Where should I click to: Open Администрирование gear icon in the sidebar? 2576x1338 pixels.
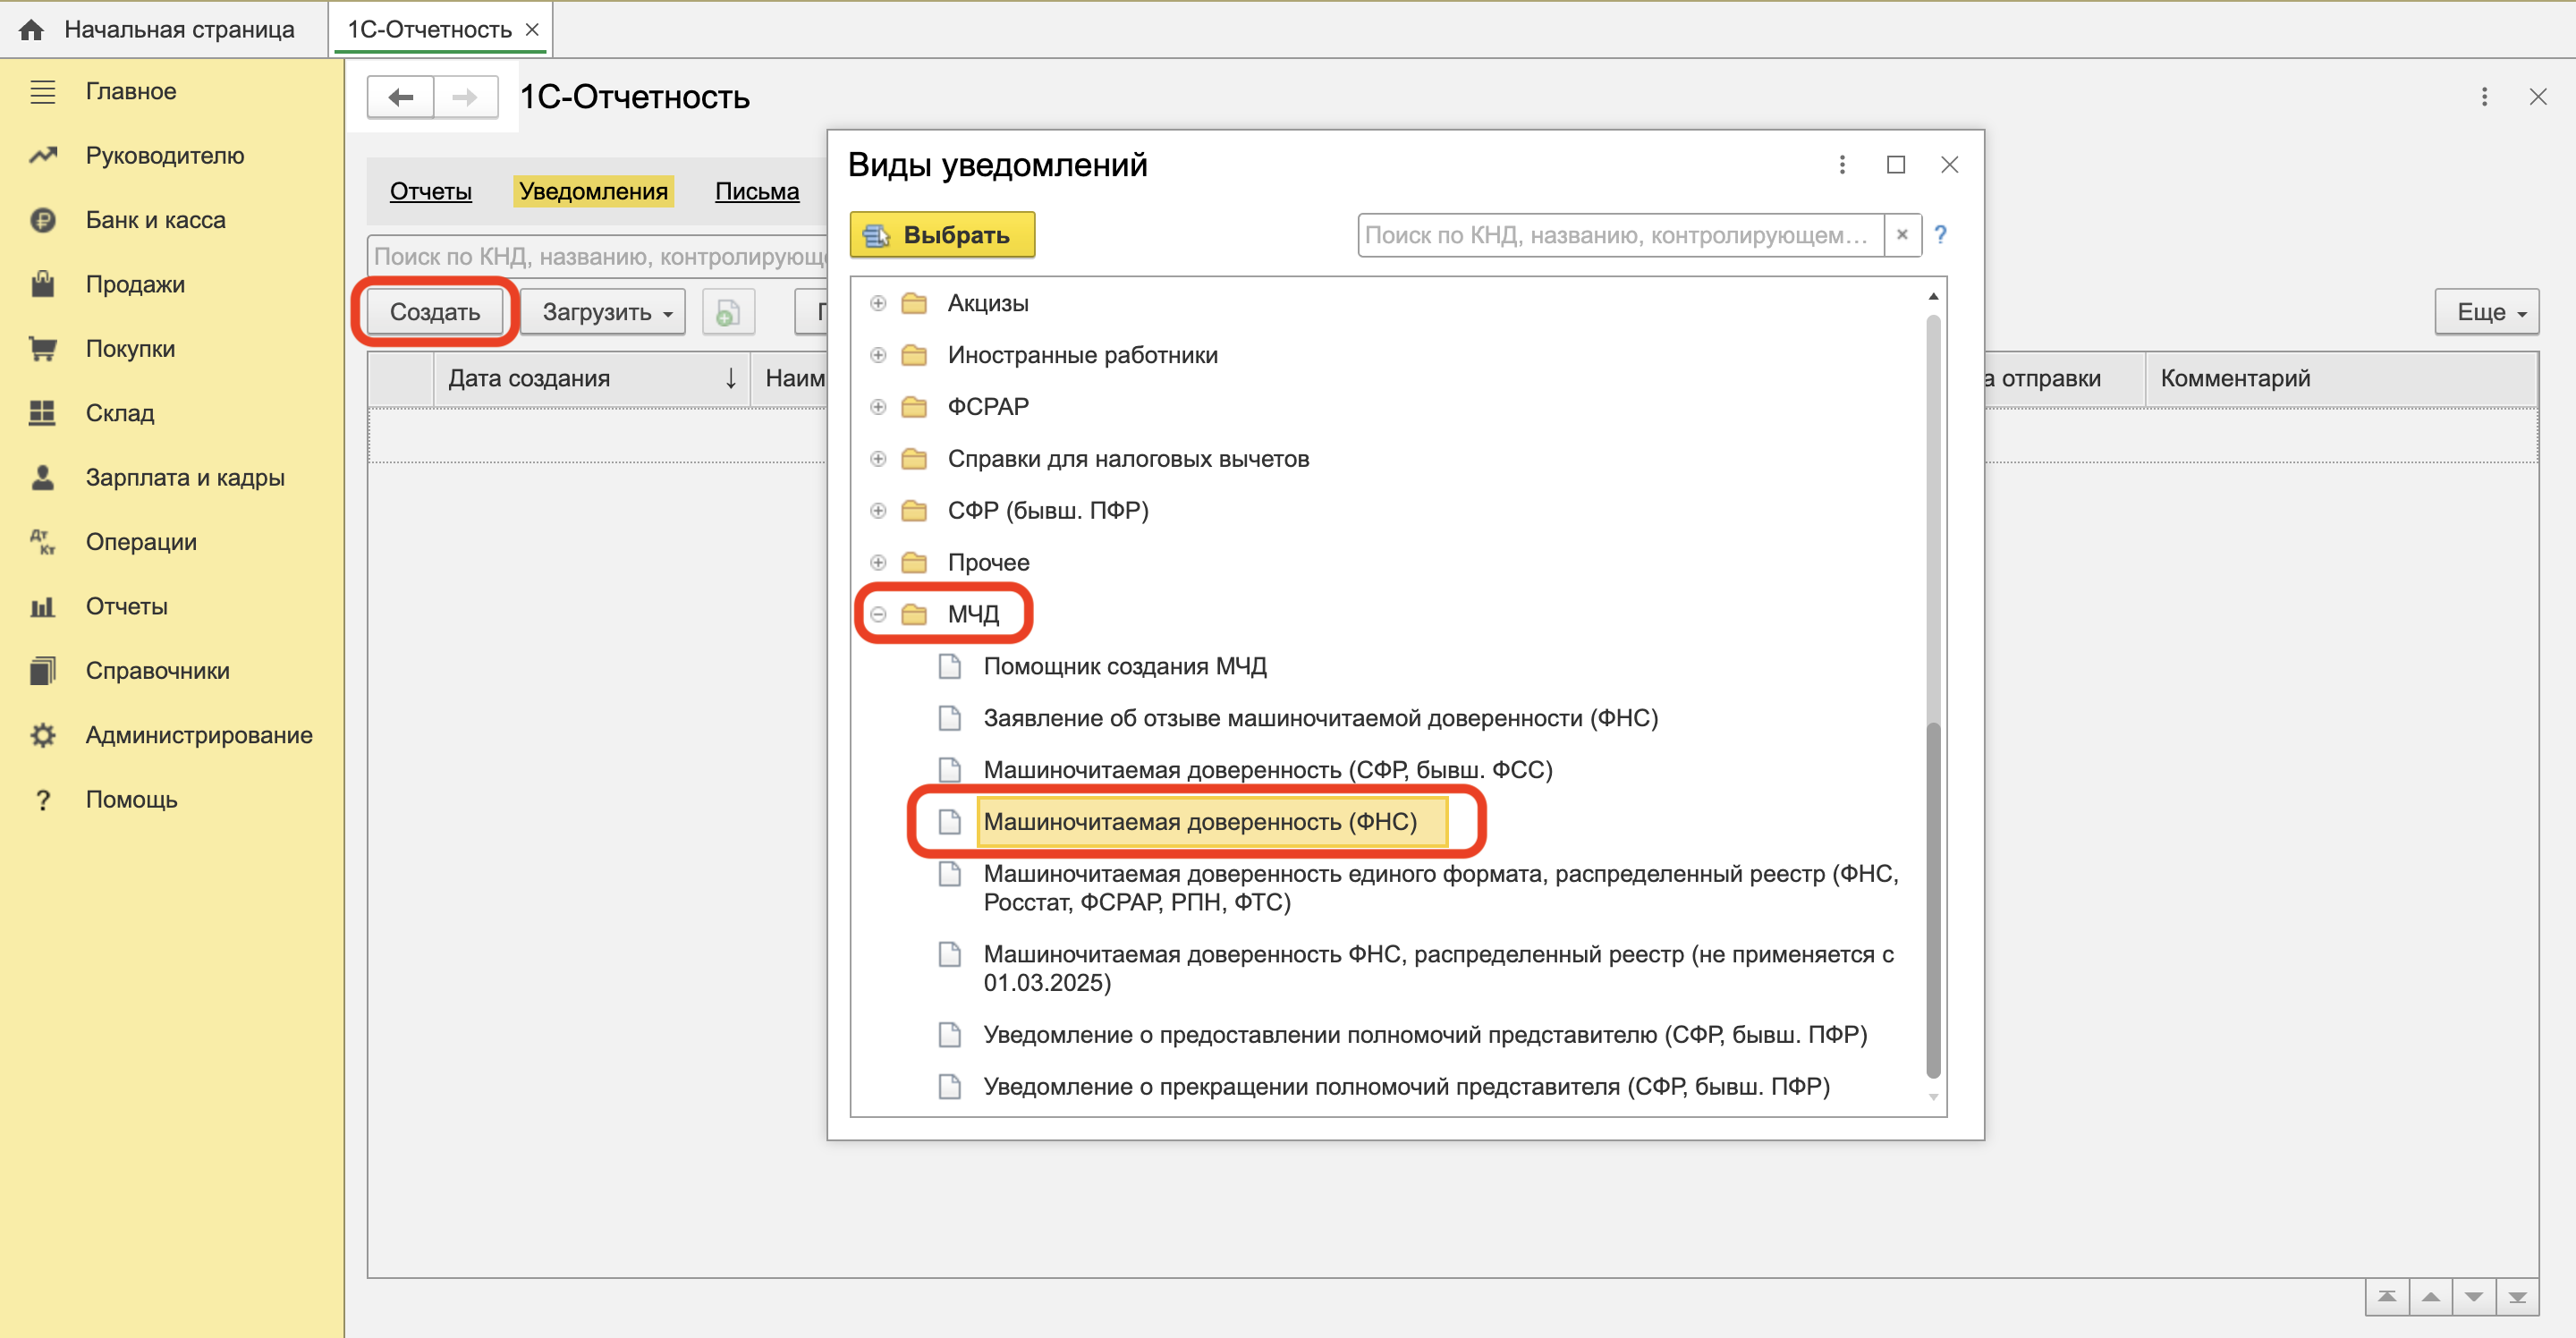coord(43,735)
